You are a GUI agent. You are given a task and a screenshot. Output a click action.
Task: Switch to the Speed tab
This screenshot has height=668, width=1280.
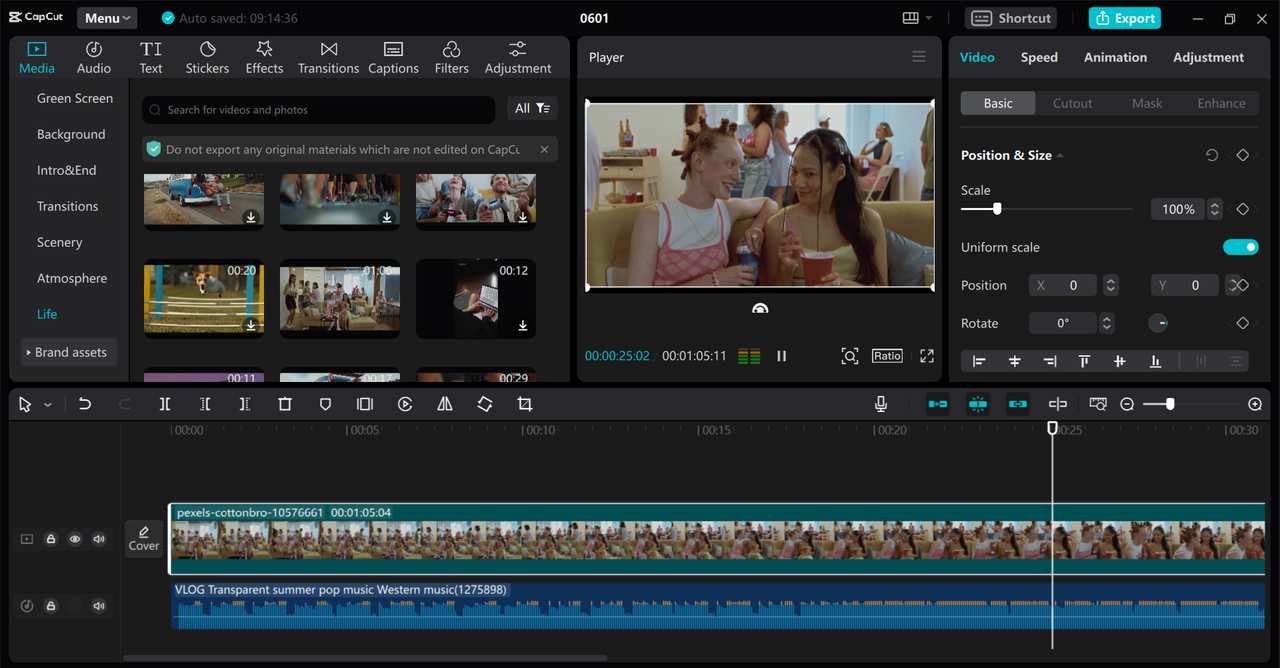[x=1039, y=57]
